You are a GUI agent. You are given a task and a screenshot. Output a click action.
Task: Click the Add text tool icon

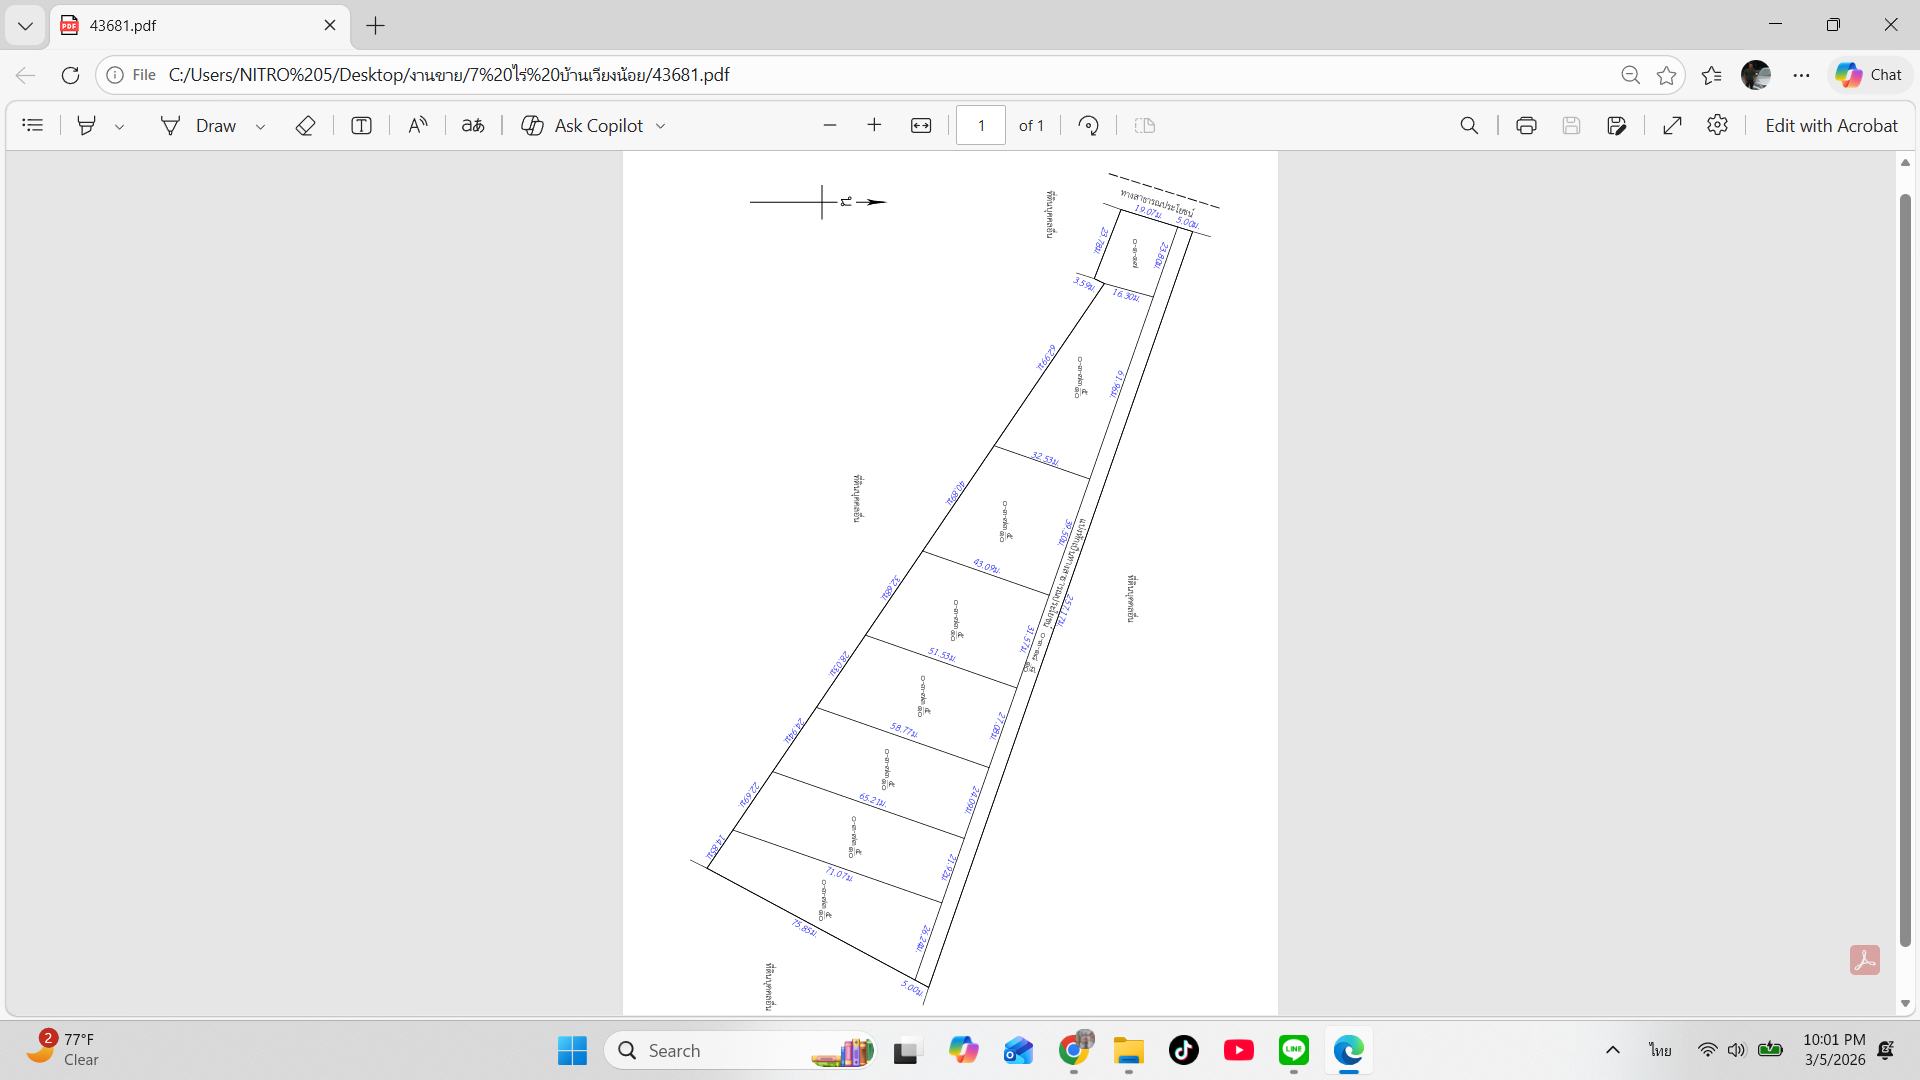pyautogui.click(x=361, y=125)
